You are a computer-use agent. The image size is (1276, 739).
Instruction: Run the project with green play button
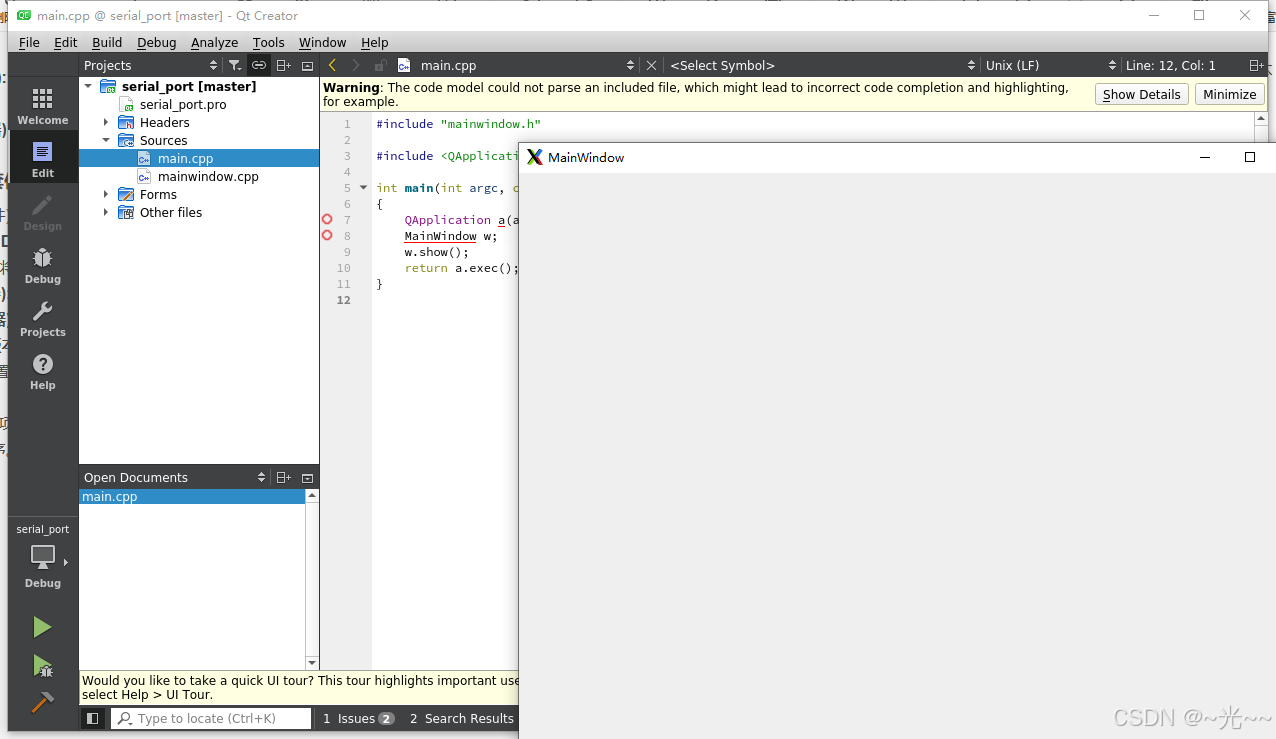coord(42,627)
